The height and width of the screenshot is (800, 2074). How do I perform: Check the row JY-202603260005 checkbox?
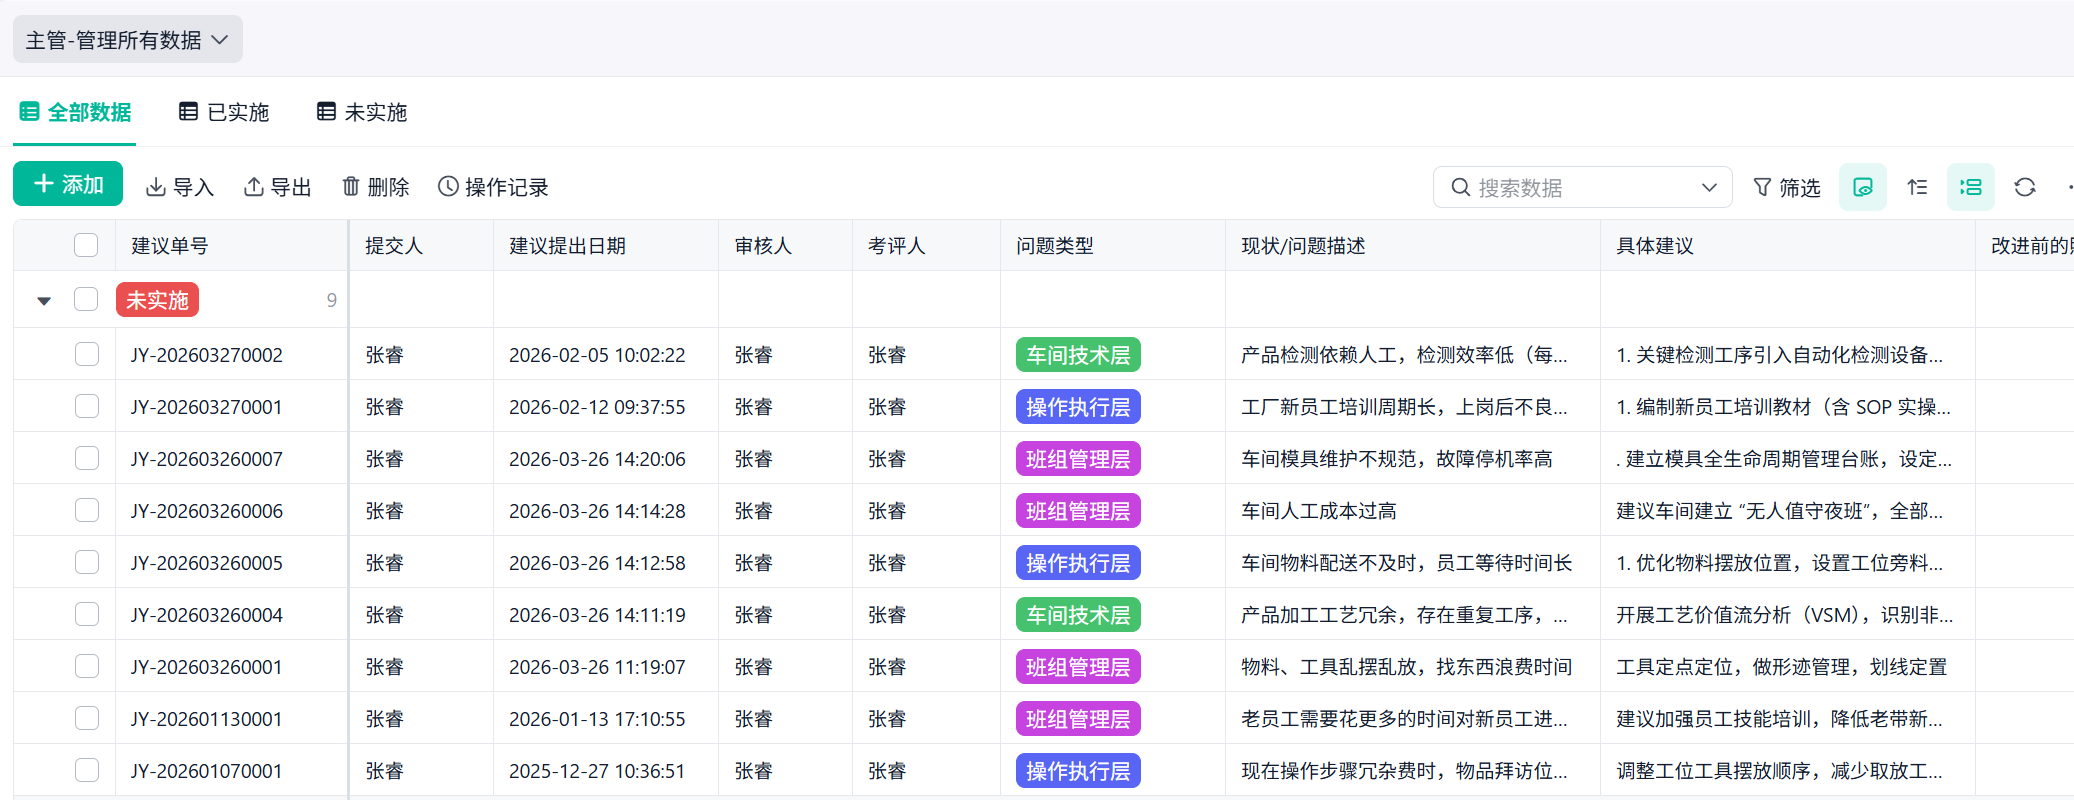[x=87, y=562]
